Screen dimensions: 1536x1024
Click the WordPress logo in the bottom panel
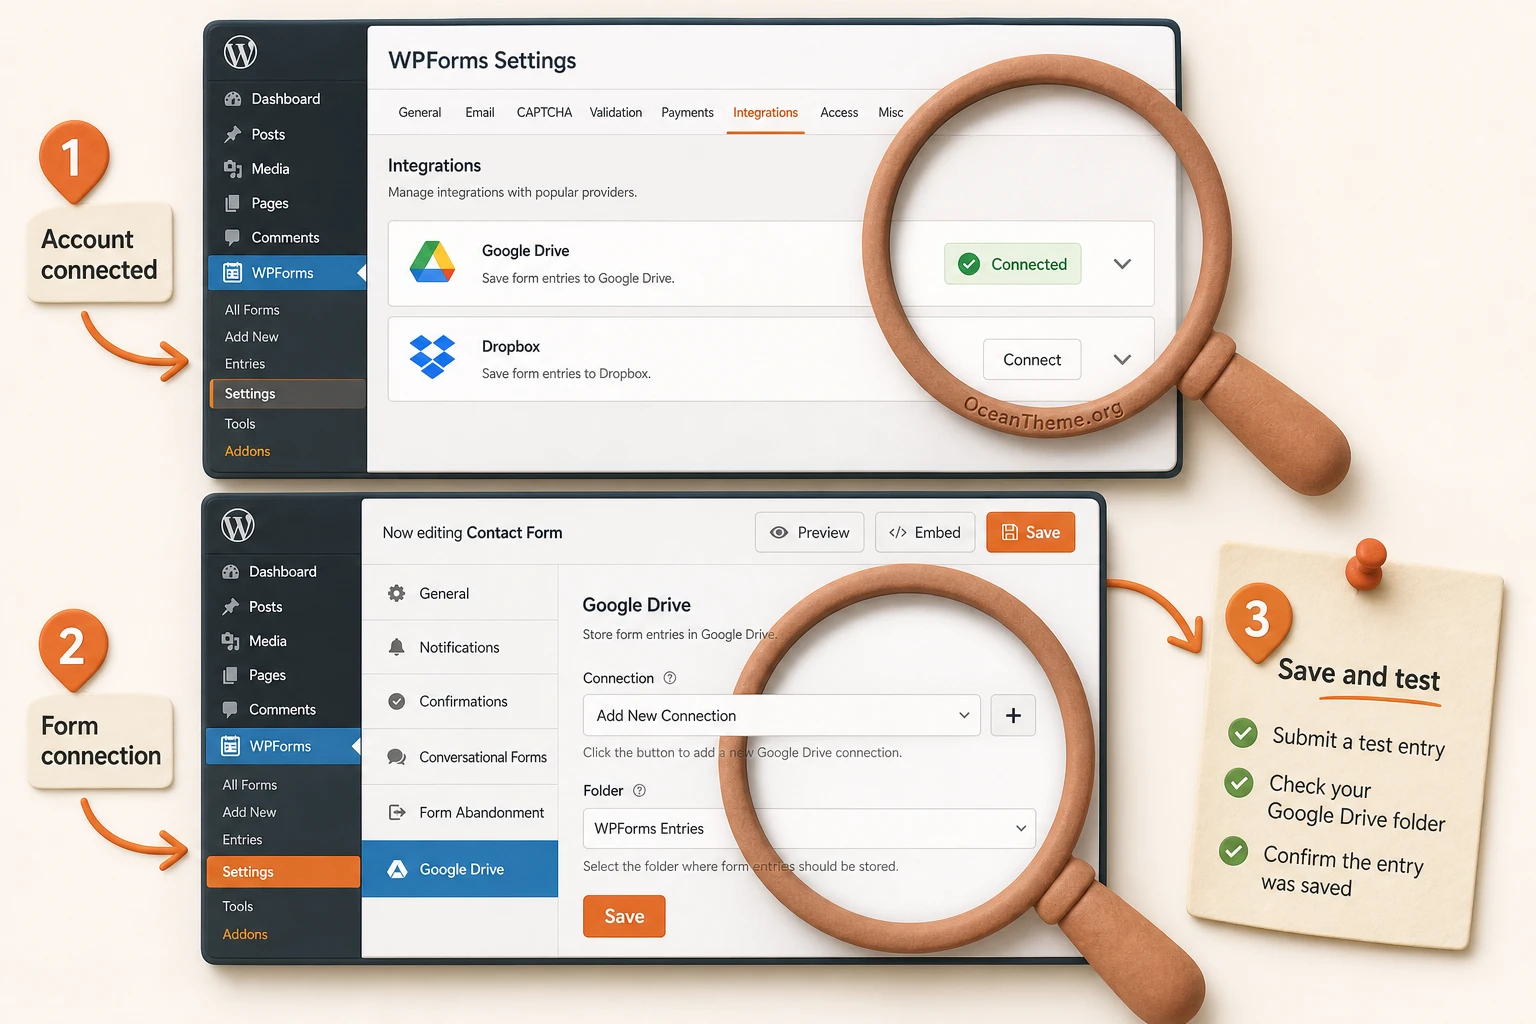238,525
